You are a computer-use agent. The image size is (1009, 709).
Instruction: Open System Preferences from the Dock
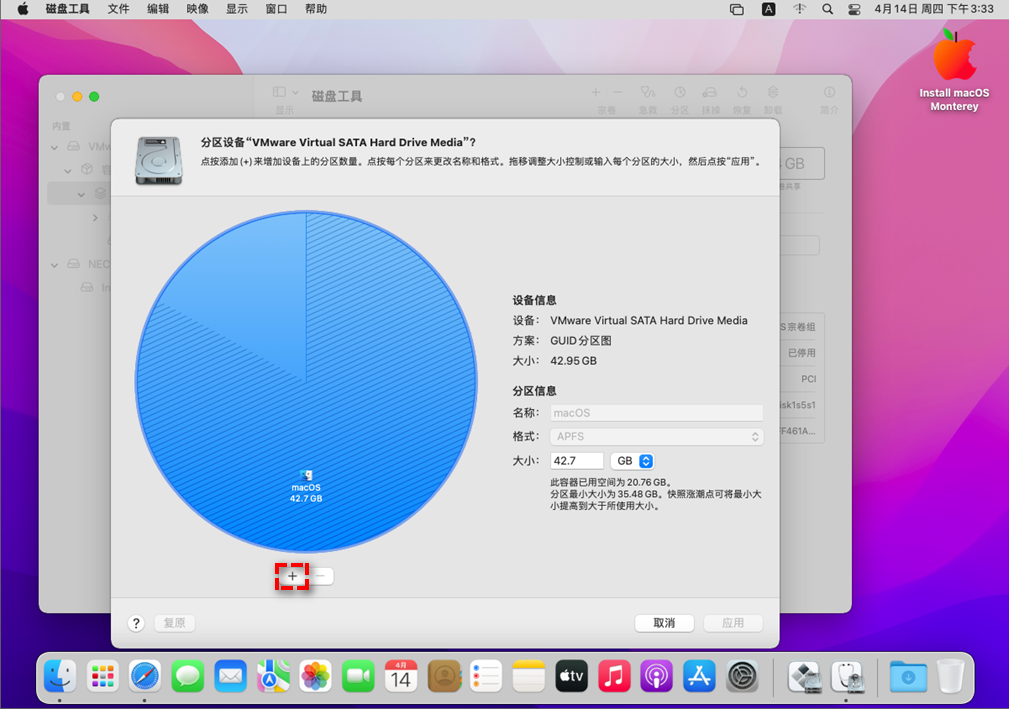[x=742, y=676]
